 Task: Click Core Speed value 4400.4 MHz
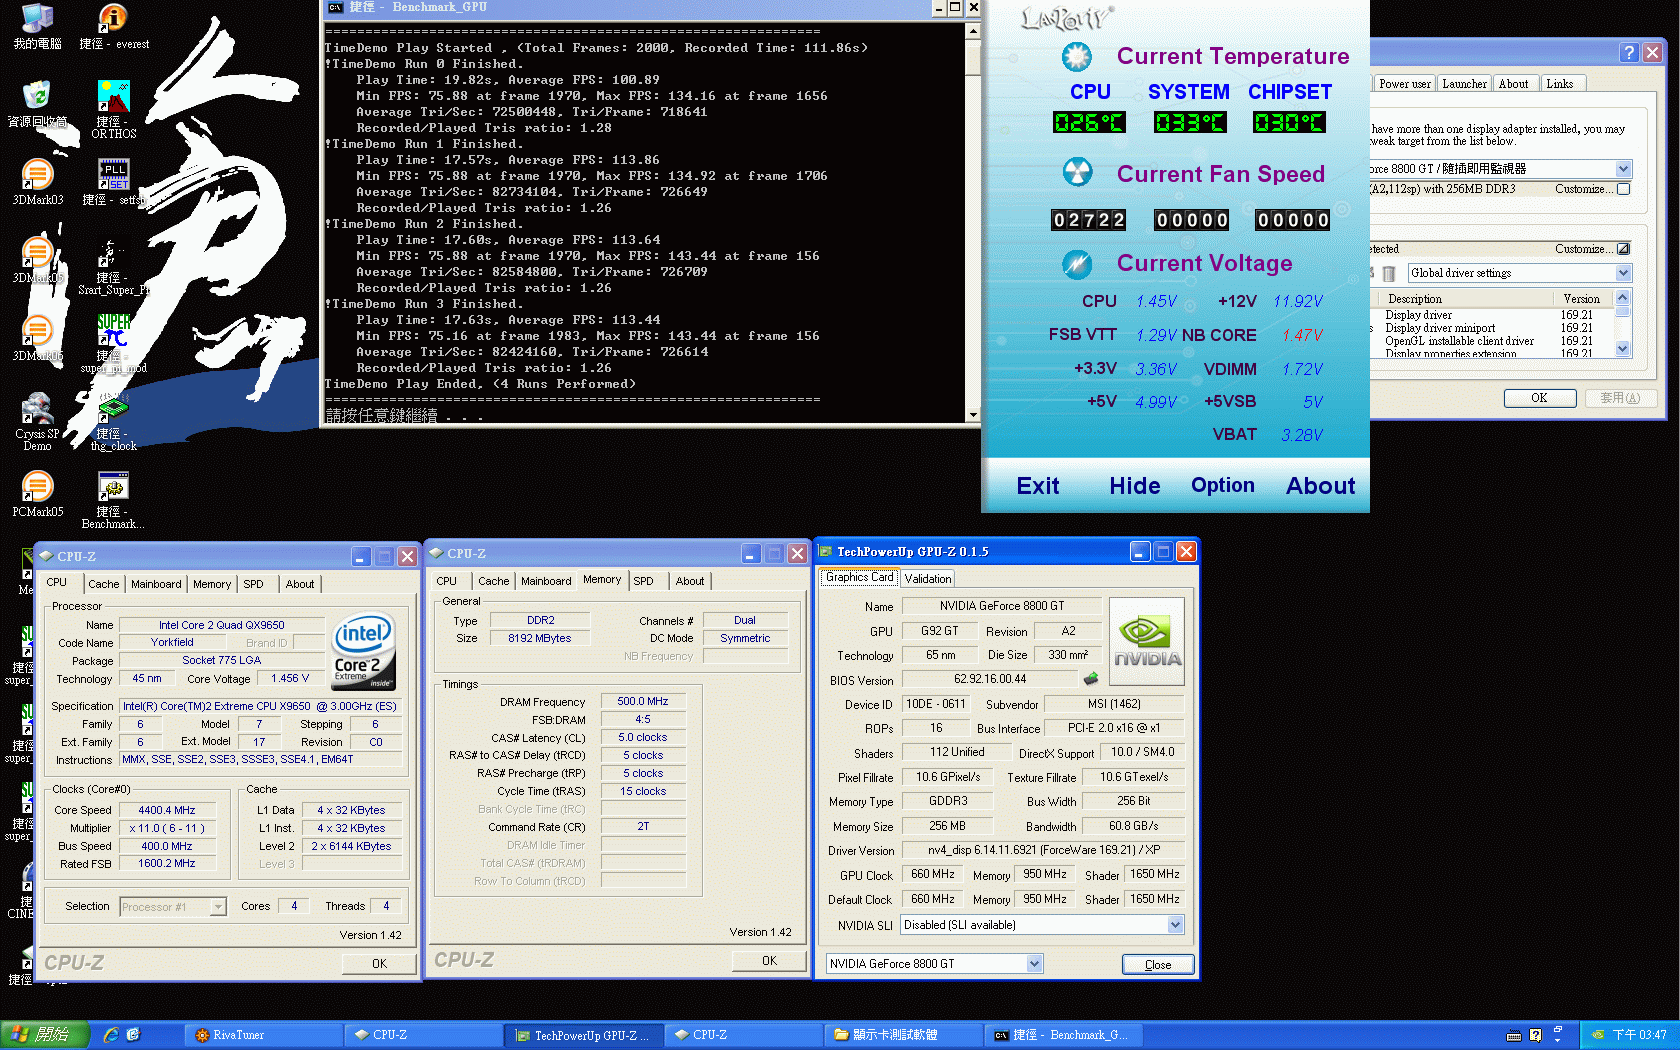click(167, 811)
